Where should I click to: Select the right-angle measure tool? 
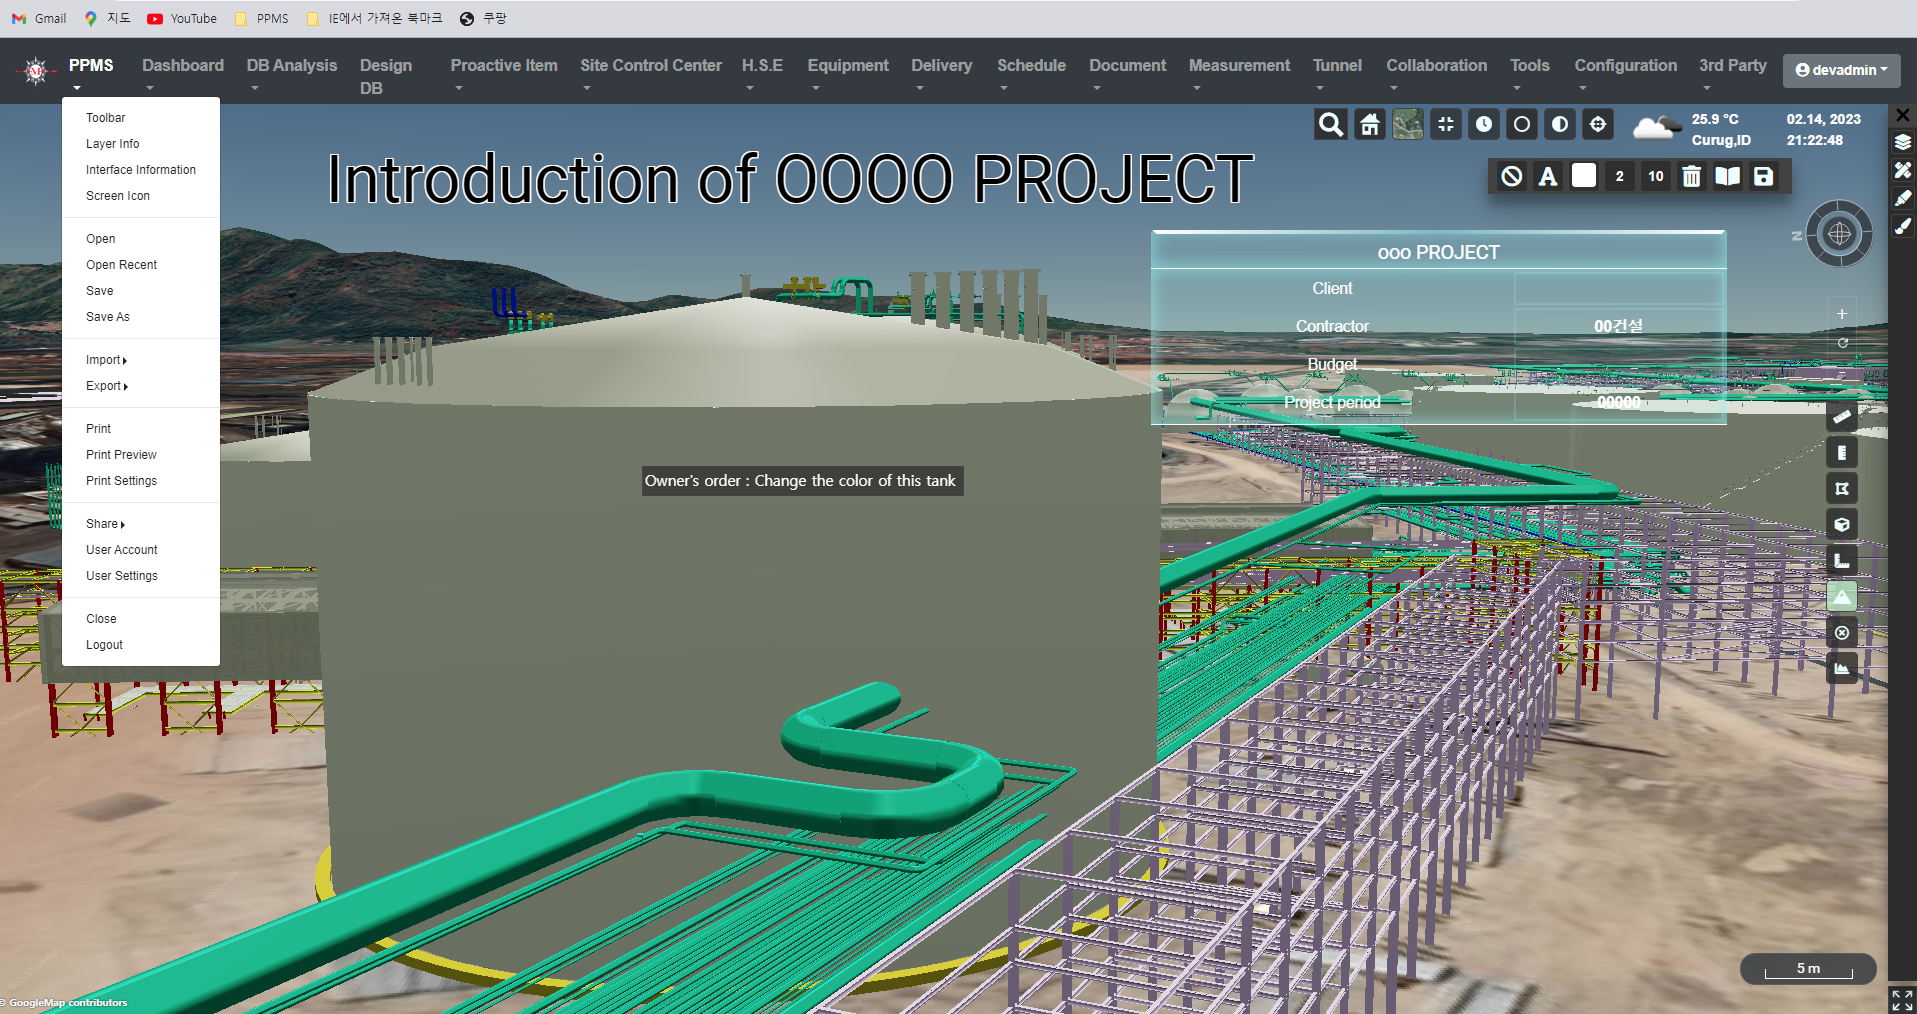[x=1842, y=561]
